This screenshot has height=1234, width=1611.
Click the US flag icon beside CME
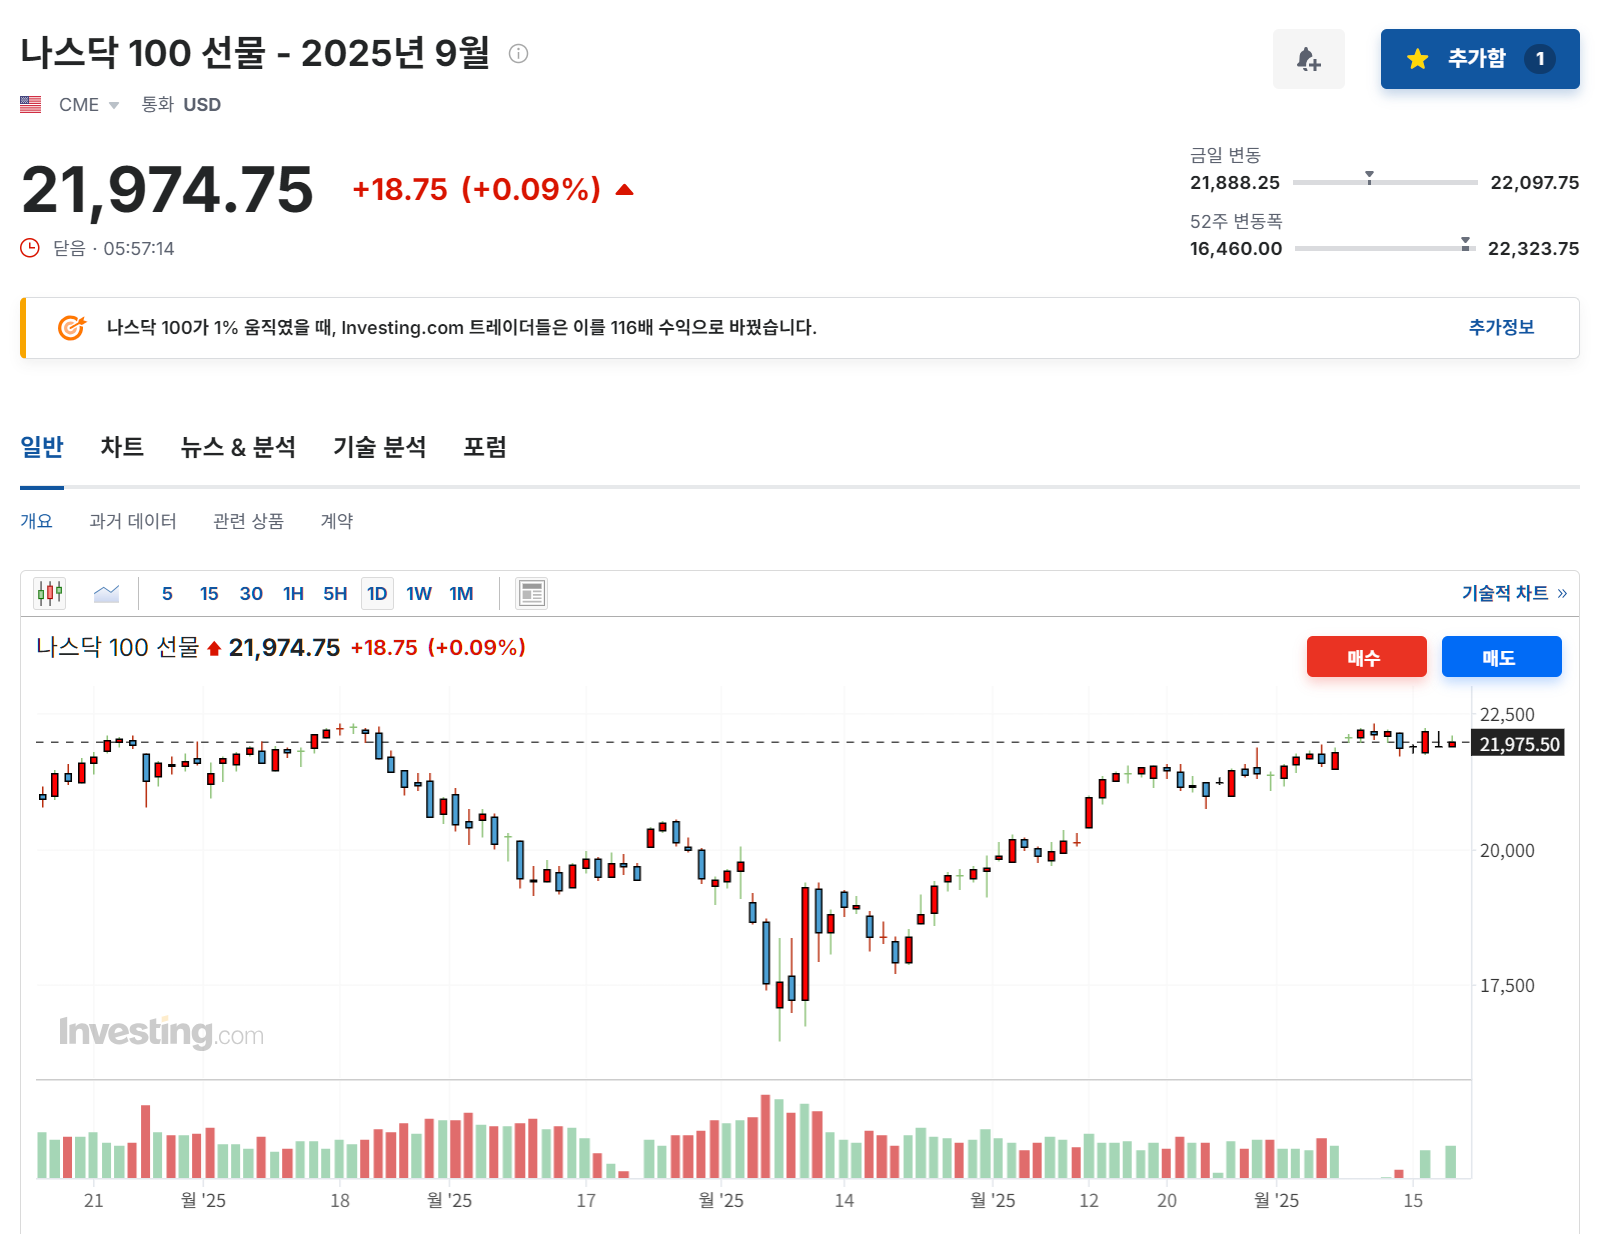[30, 103]
